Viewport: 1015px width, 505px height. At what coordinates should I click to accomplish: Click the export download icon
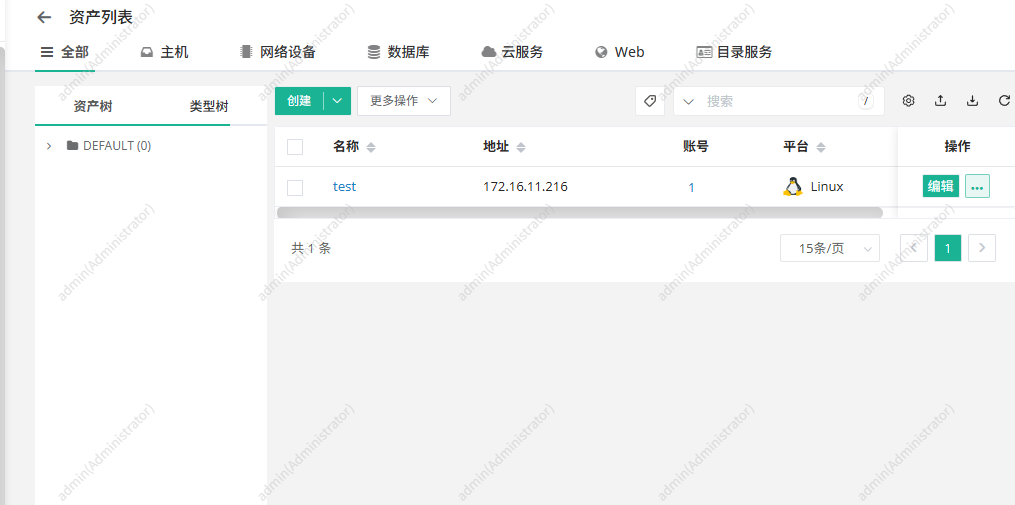[973, 101]
